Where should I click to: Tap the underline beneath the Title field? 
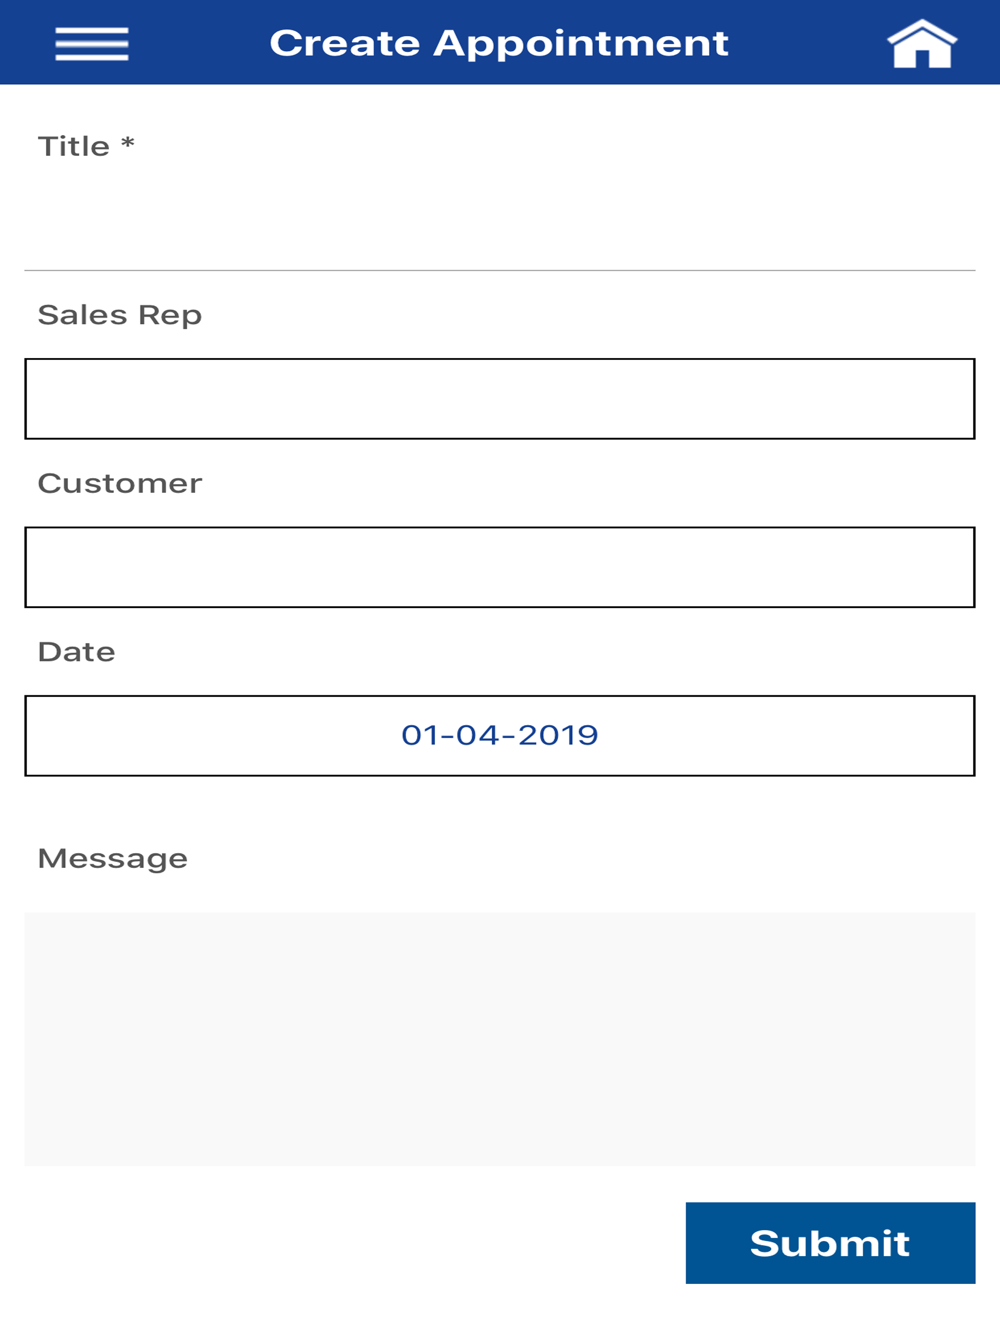point(500,270)
